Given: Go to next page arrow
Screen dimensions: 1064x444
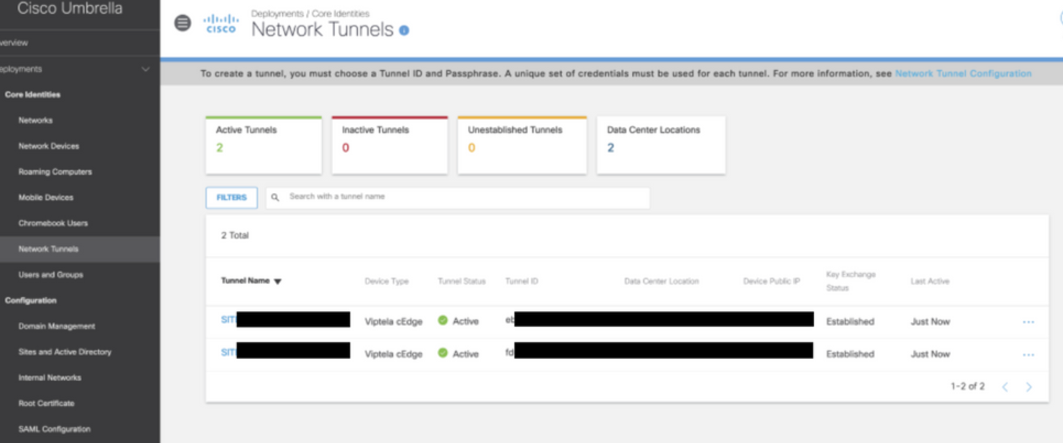Looking at the screenshot, I should pos(1029,387).
